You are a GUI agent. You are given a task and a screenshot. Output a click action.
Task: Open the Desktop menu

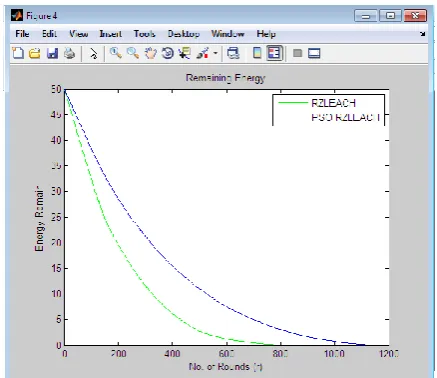(x=183, y=34)
